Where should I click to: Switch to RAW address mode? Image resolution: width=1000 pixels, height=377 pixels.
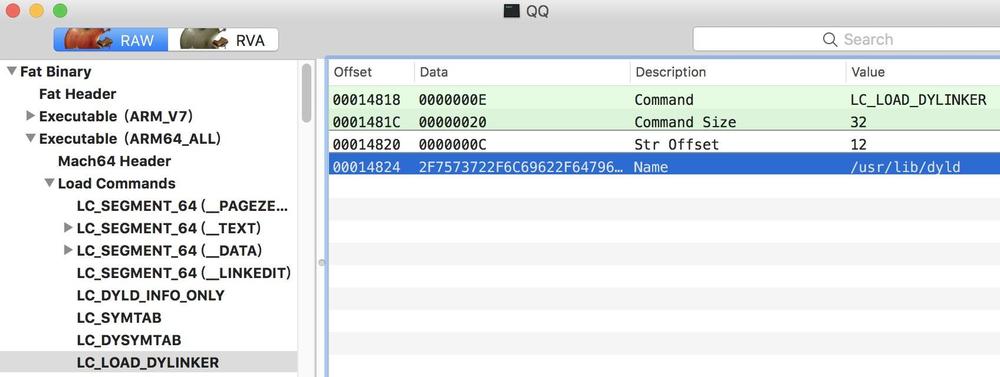pyautogui.click(x=110, y=40)
